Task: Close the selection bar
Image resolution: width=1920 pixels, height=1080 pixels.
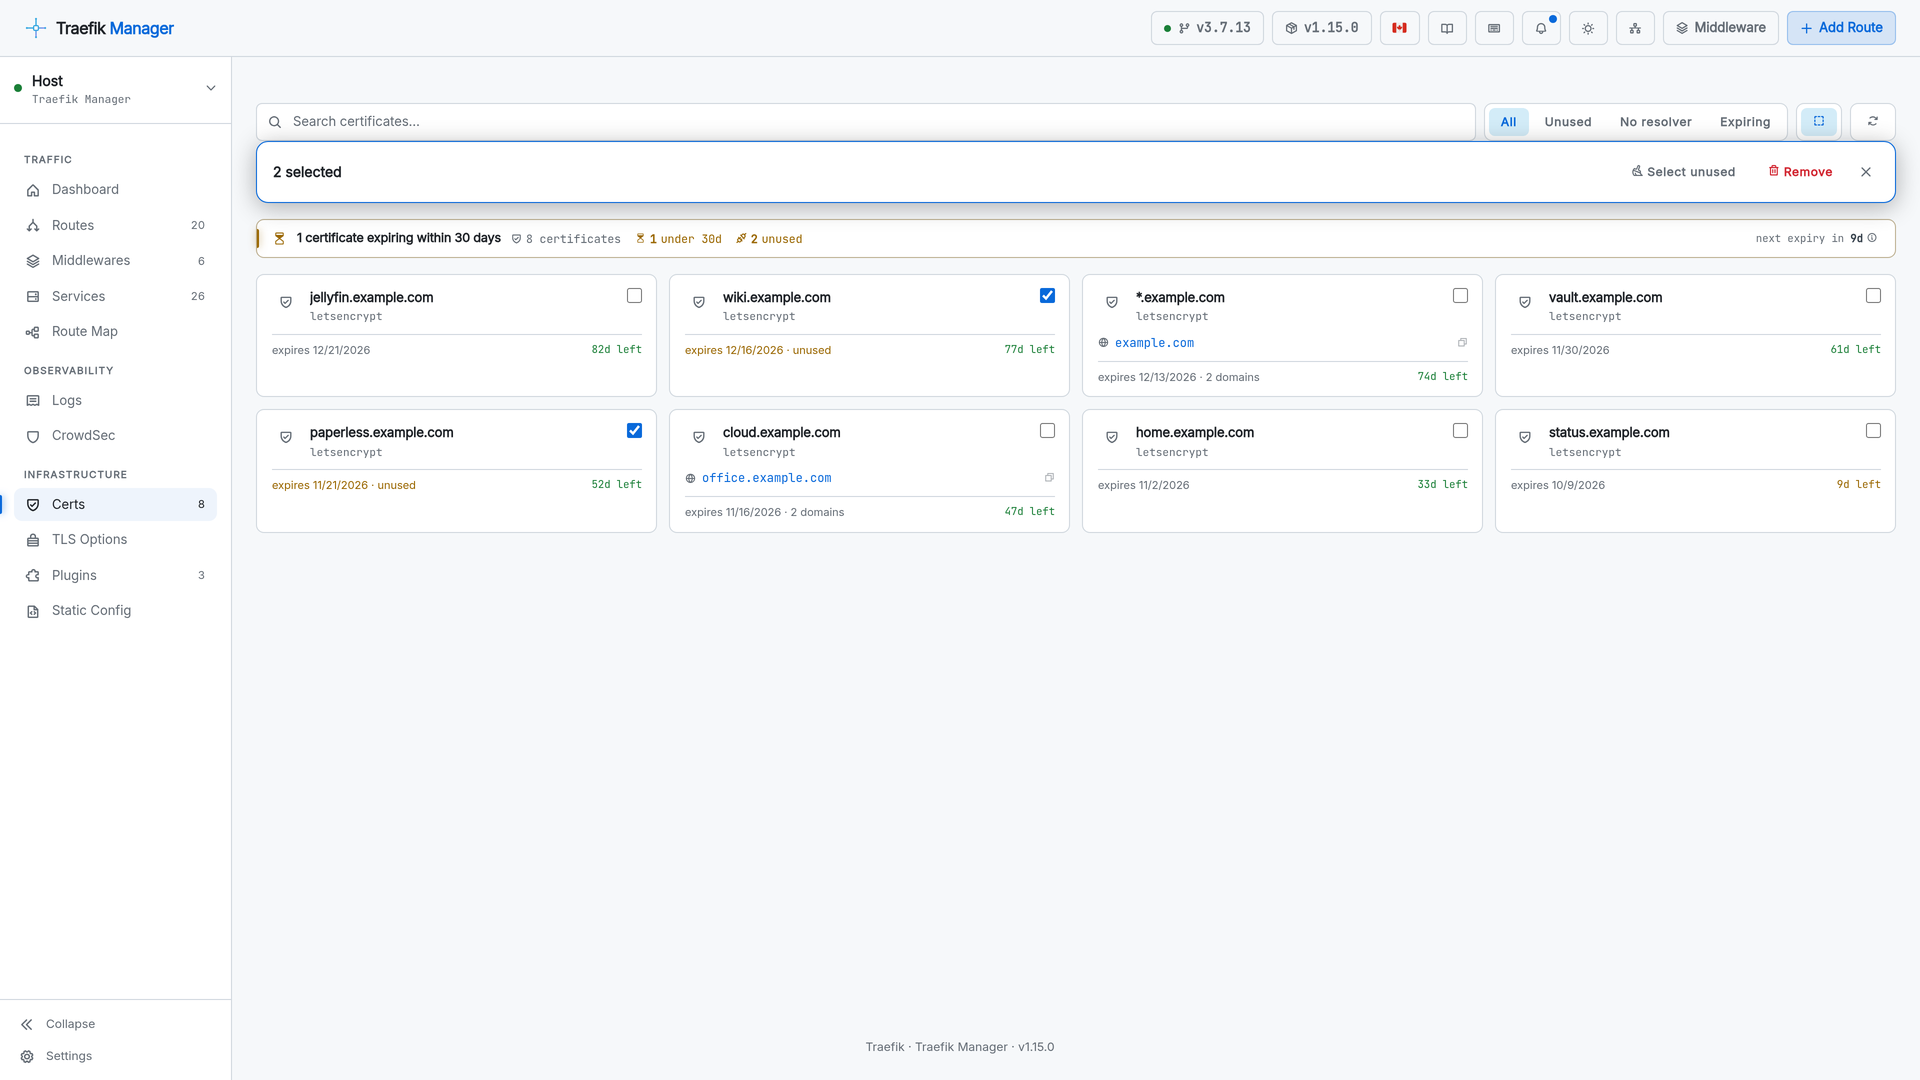Action: tap(1866, 172)
